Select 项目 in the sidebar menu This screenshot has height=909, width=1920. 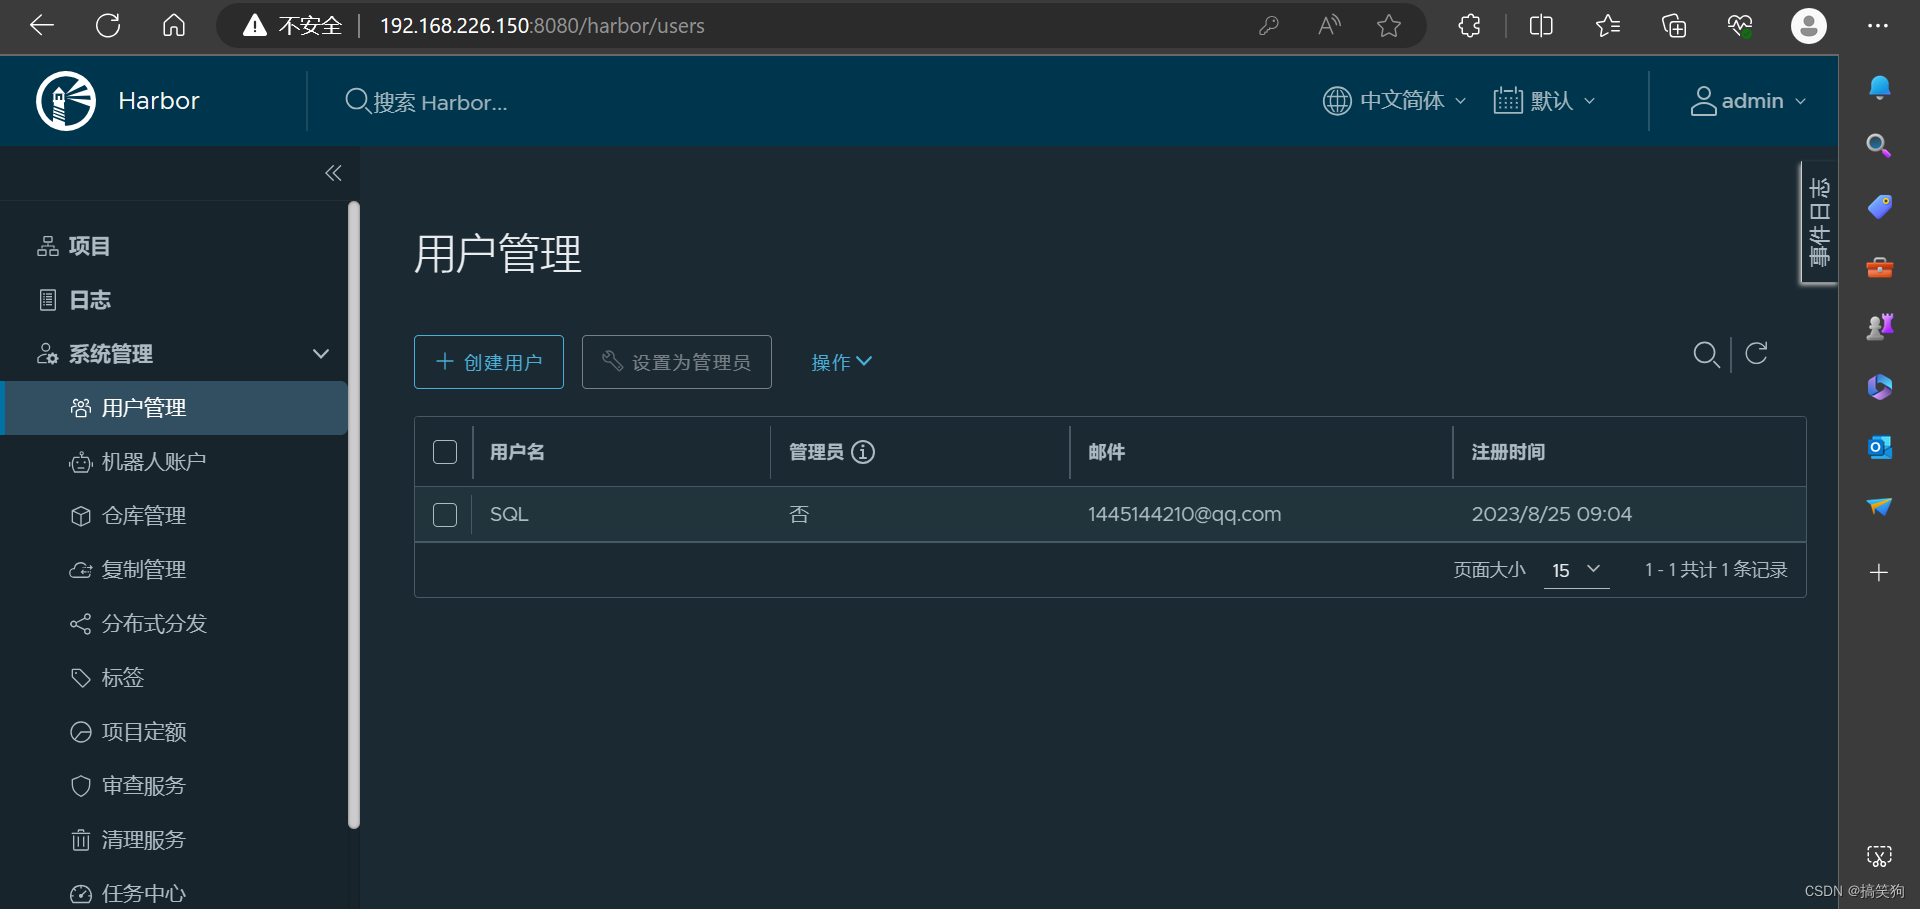click(88, 246)
